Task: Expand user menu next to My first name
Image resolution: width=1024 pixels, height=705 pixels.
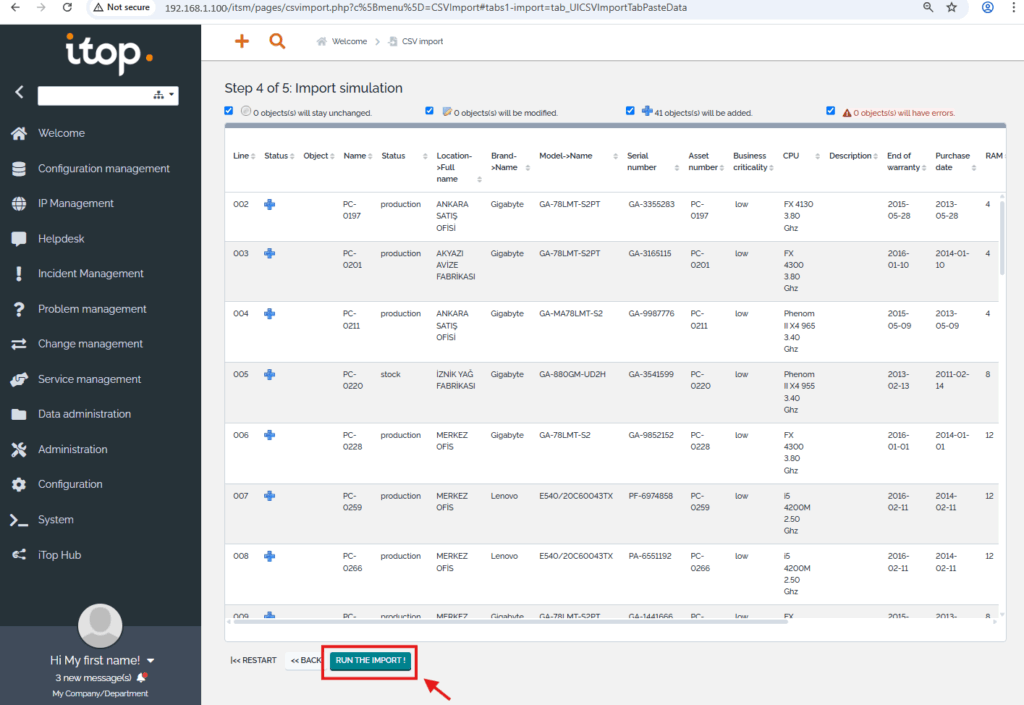Action: (151, 661)
